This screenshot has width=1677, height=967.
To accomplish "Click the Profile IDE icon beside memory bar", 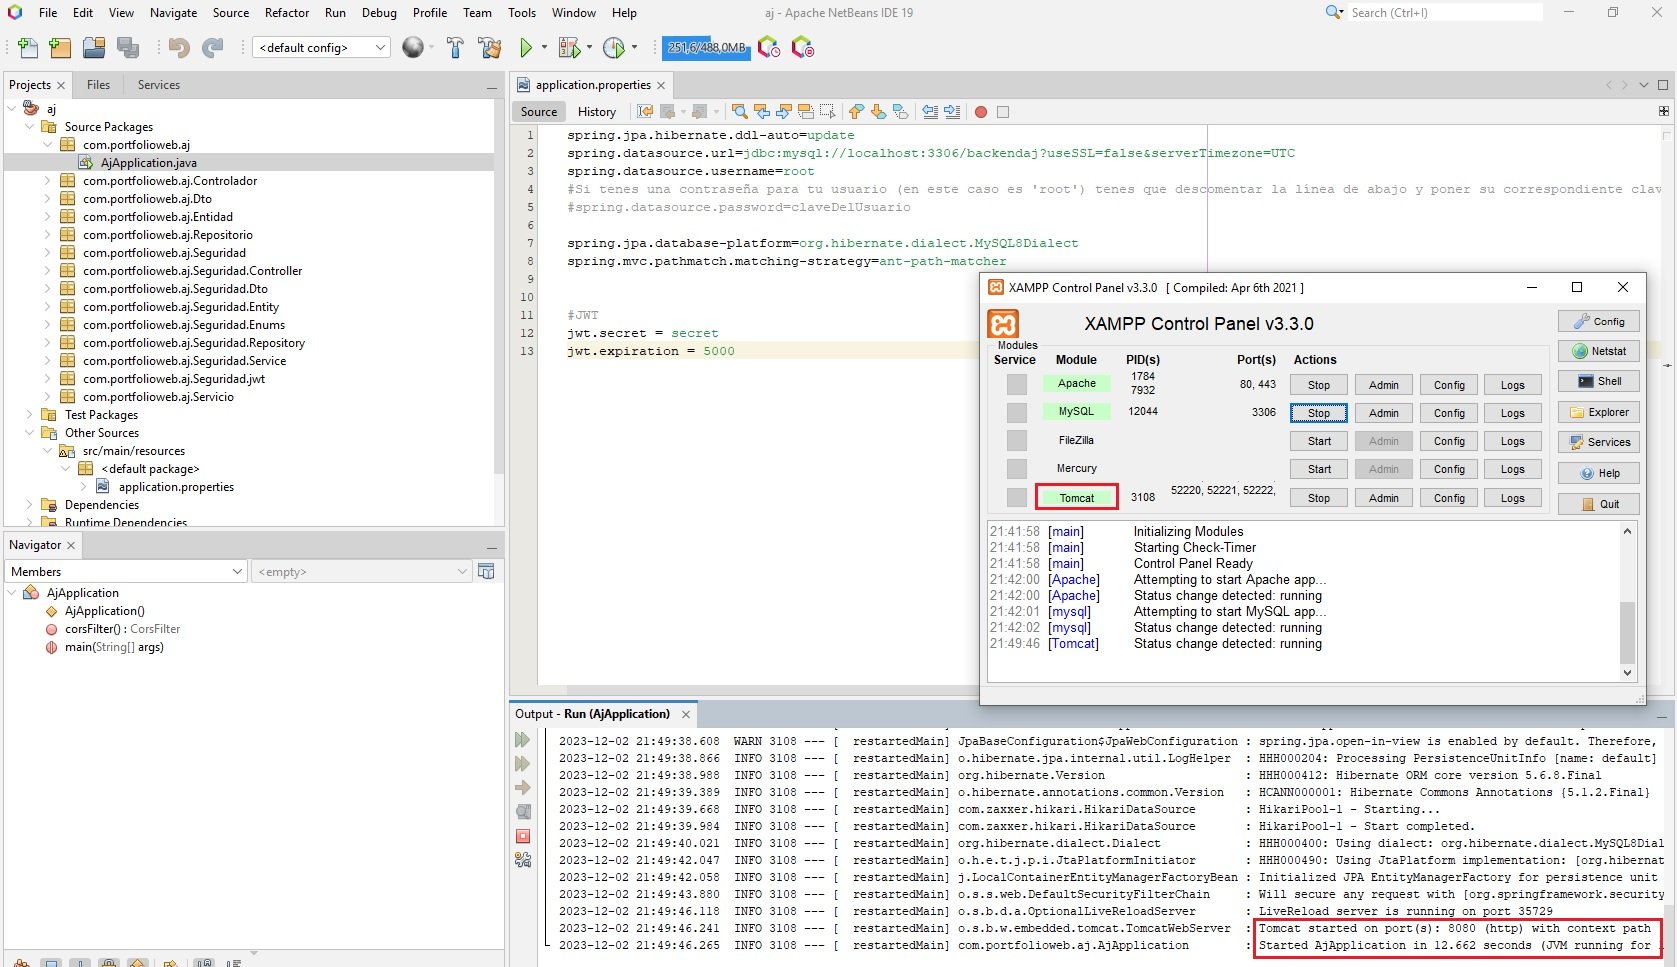I will tap(768, 47).
